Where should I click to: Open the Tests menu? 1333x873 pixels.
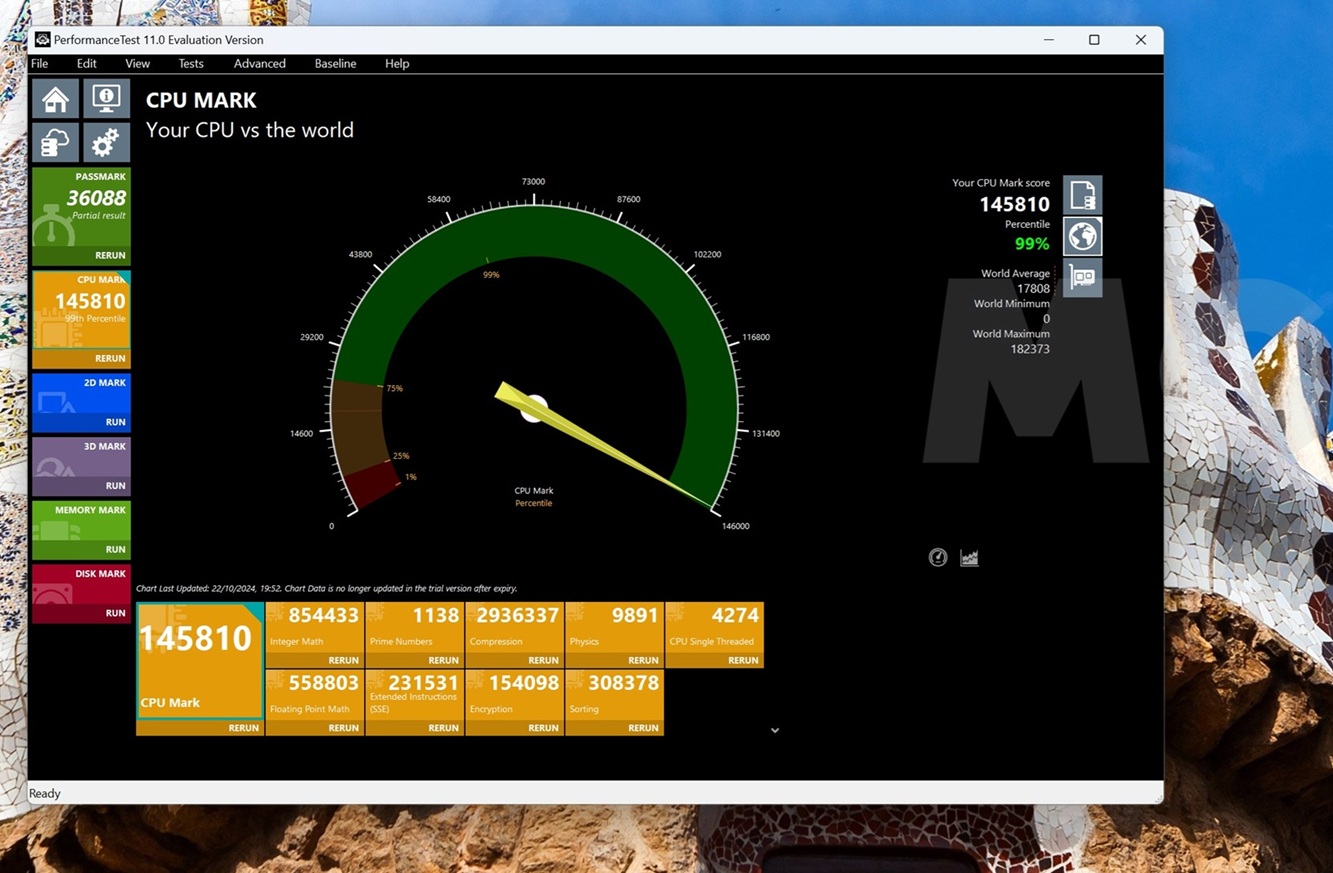pos(190,63)
